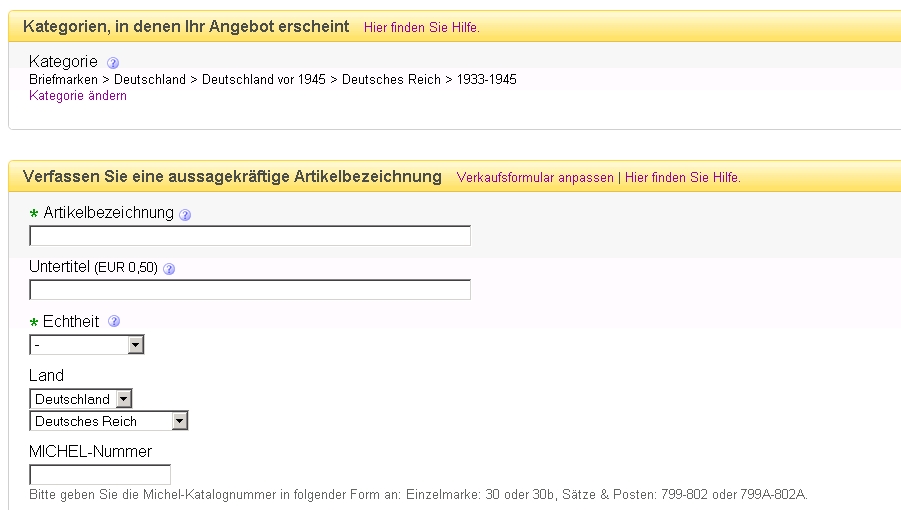Click the help icon beside Artikelbezeichnung

pos(185,214)
